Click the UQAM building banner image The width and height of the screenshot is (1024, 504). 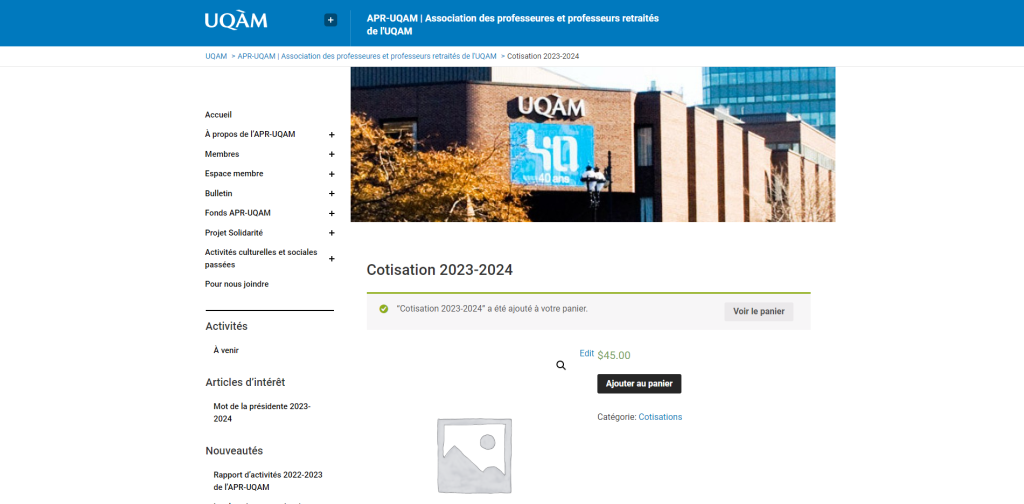click(593, 144)
